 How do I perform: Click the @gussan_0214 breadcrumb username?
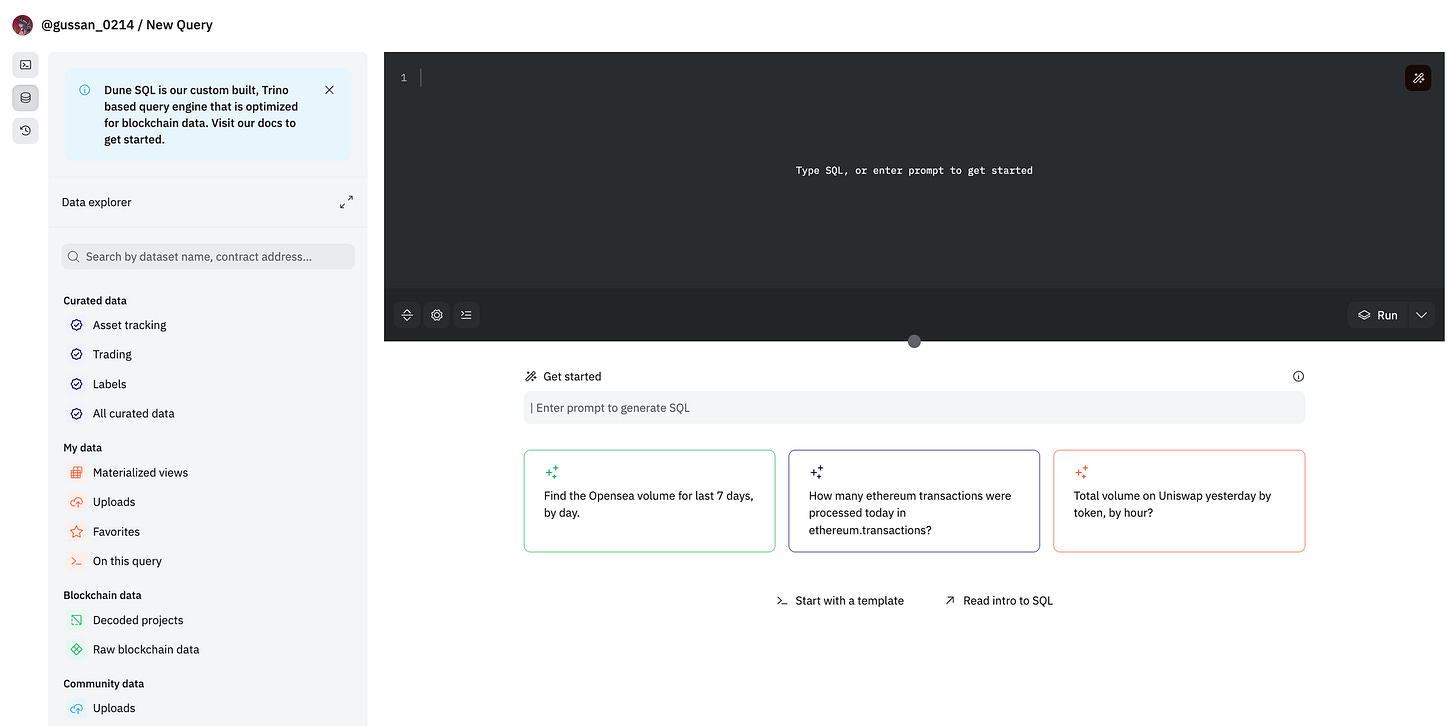87,25
